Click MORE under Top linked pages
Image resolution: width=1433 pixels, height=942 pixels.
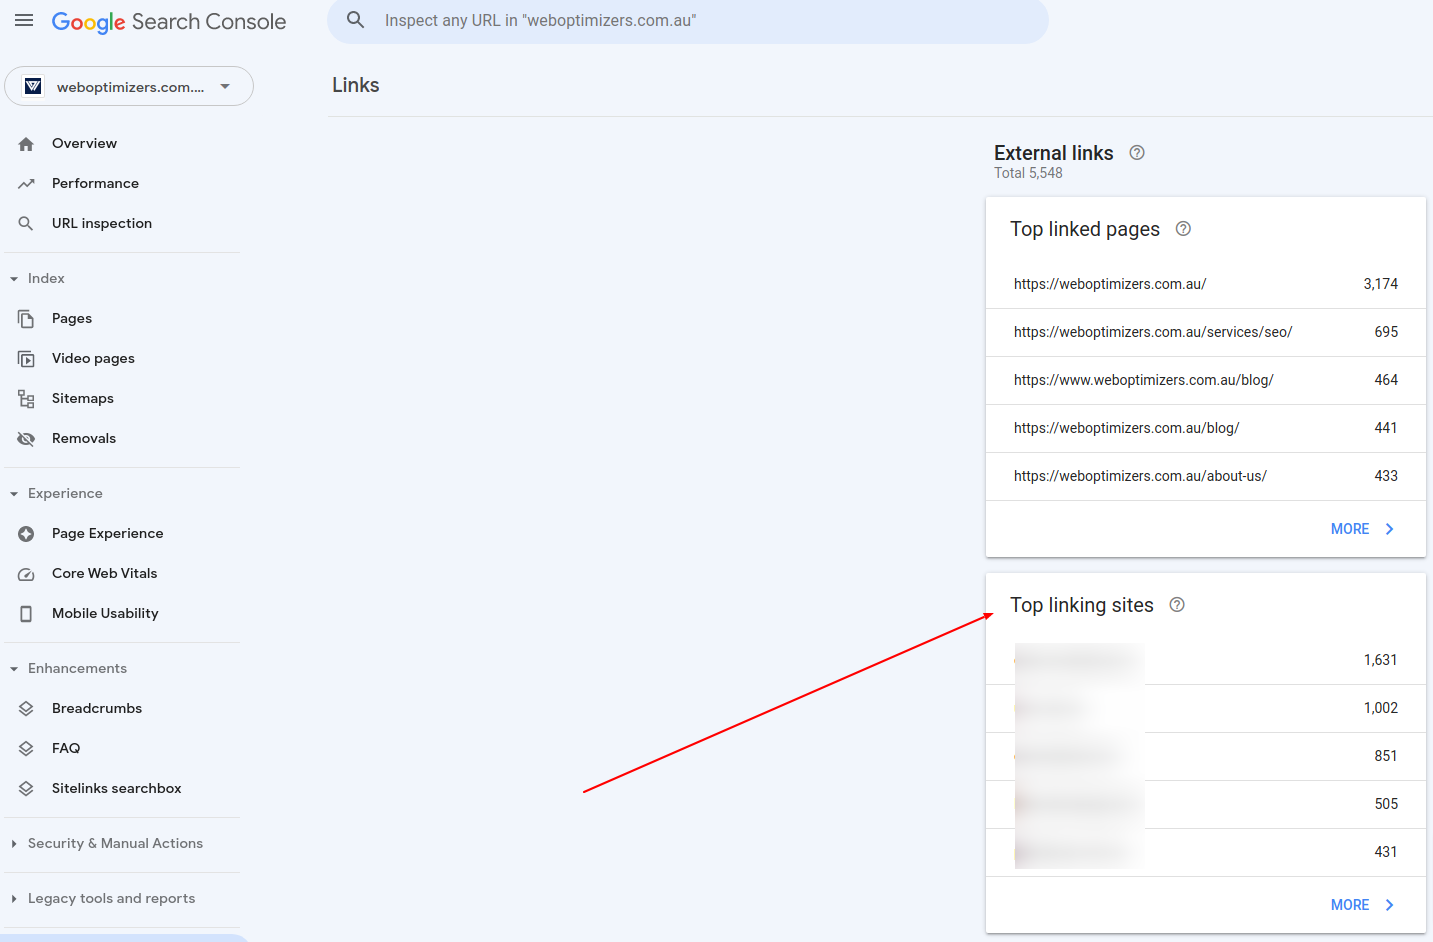tap(1361, 528)
